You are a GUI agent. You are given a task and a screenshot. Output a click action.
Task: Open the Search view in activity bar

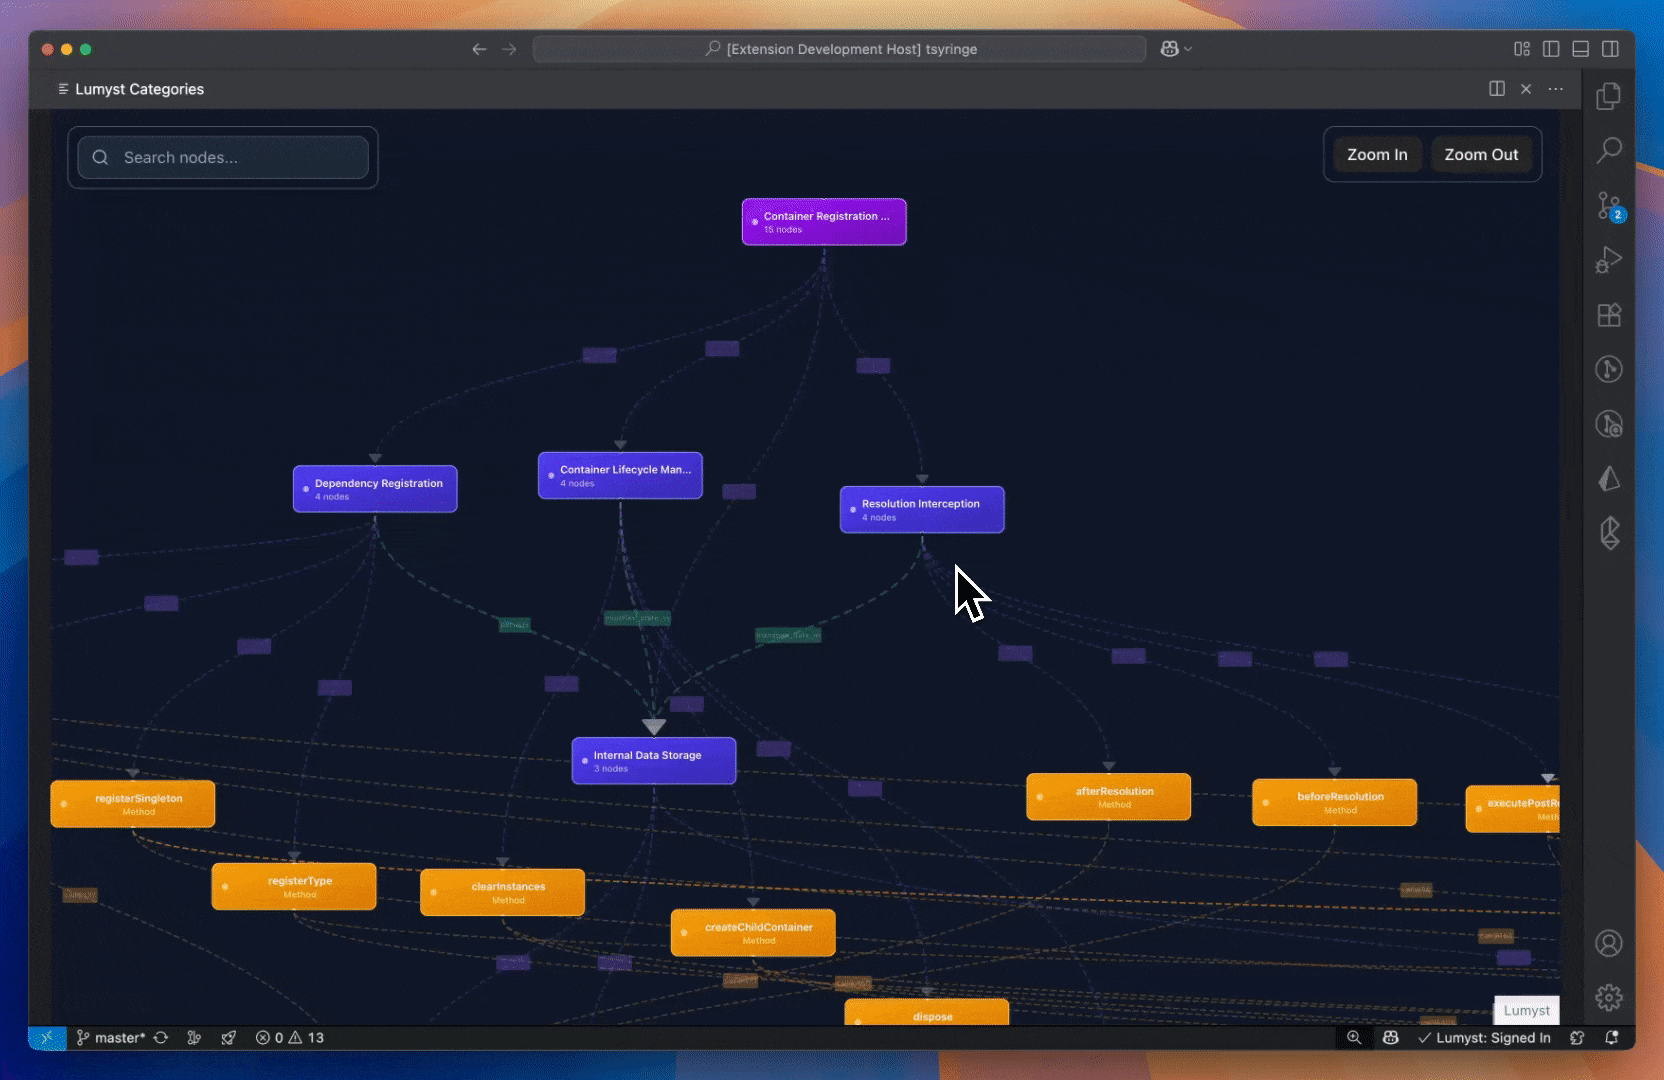point(1609,150)
